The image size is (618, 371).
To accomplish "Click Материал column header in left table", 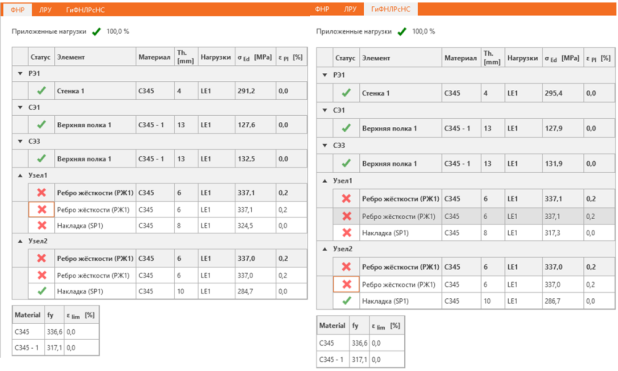I will click(x=154, y=57).
